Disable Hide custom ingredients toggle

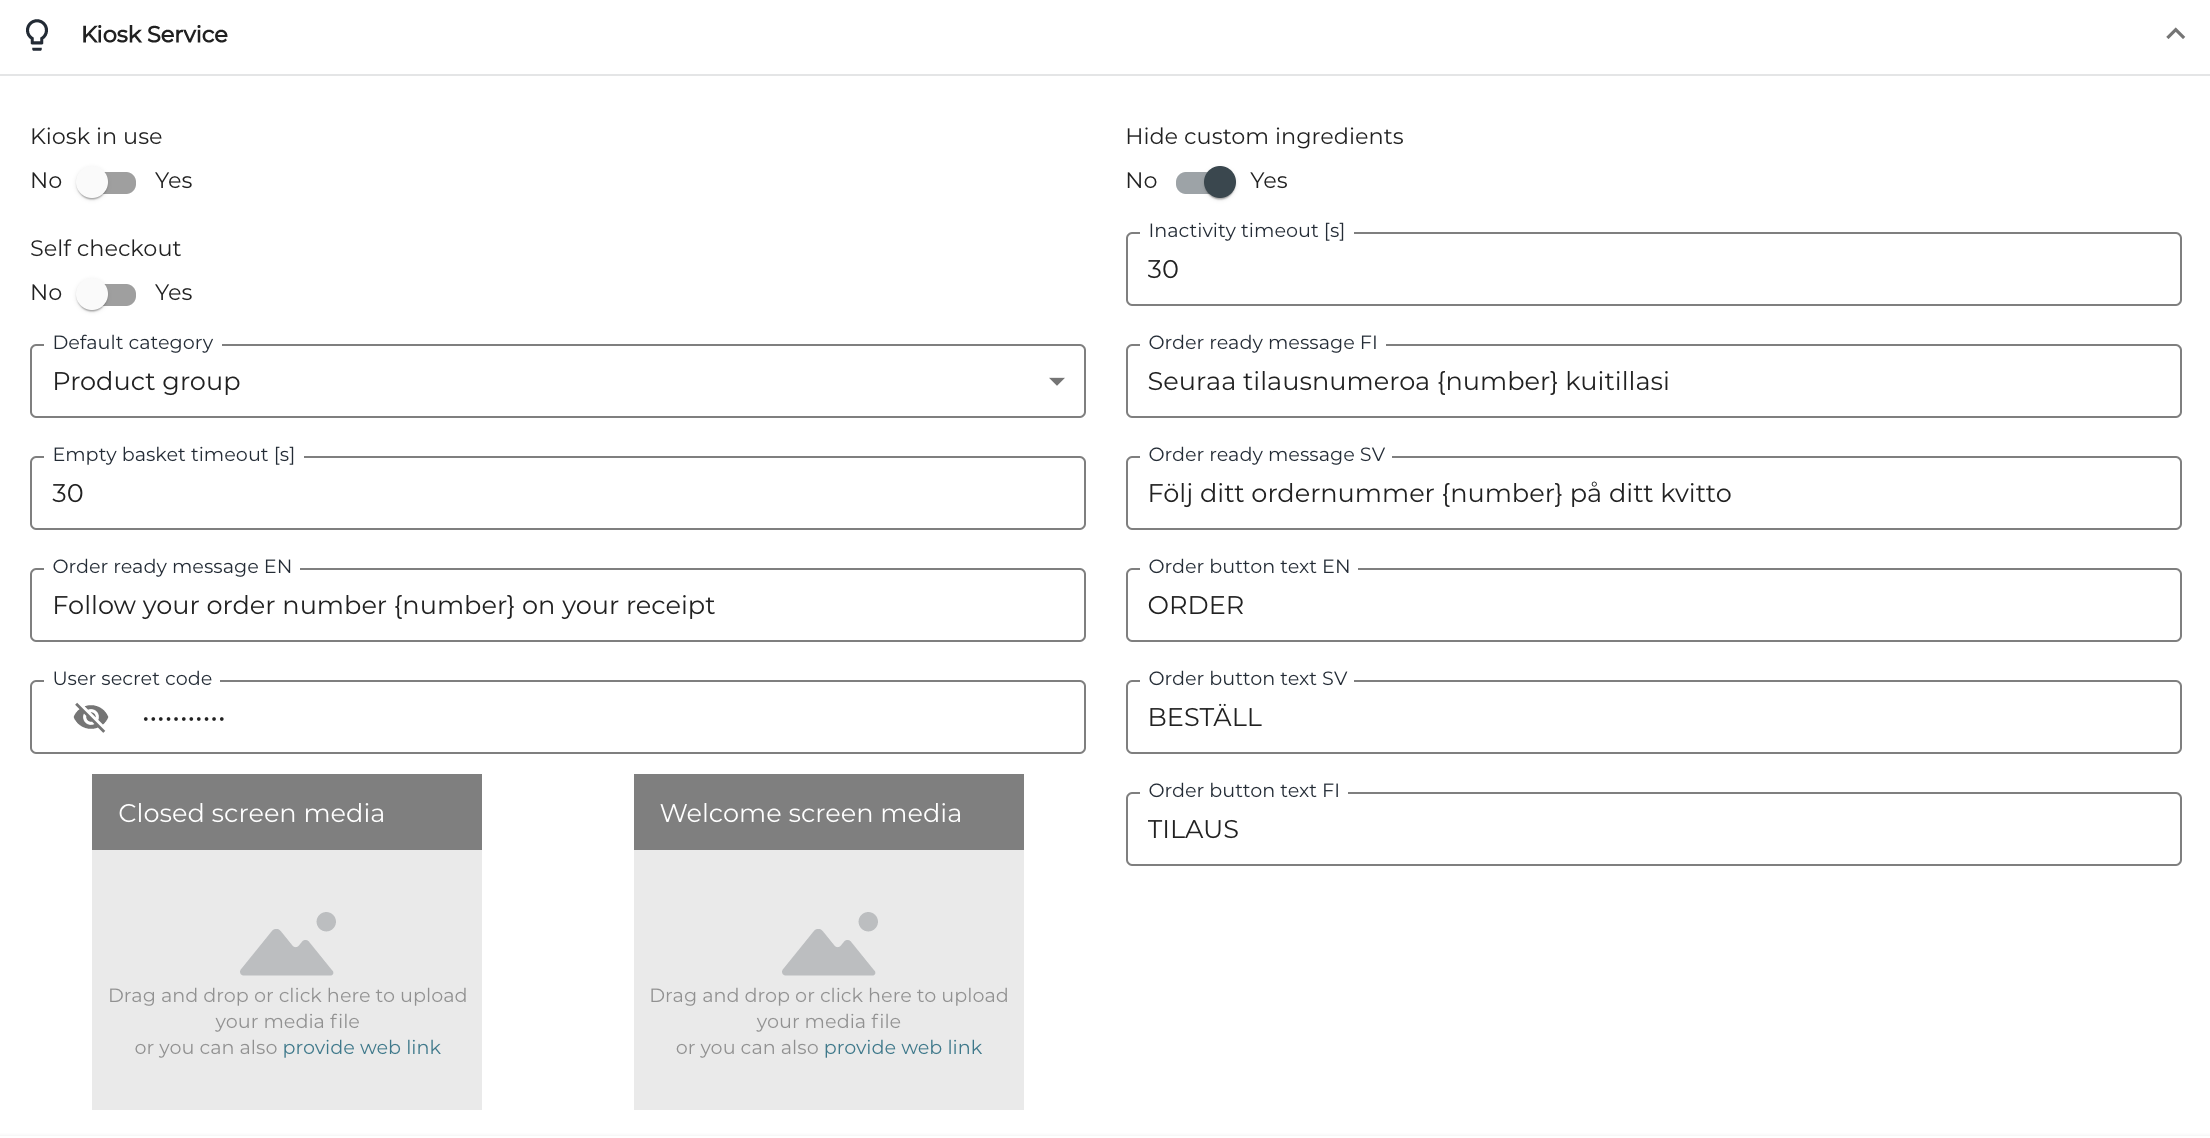point(1205,182)
